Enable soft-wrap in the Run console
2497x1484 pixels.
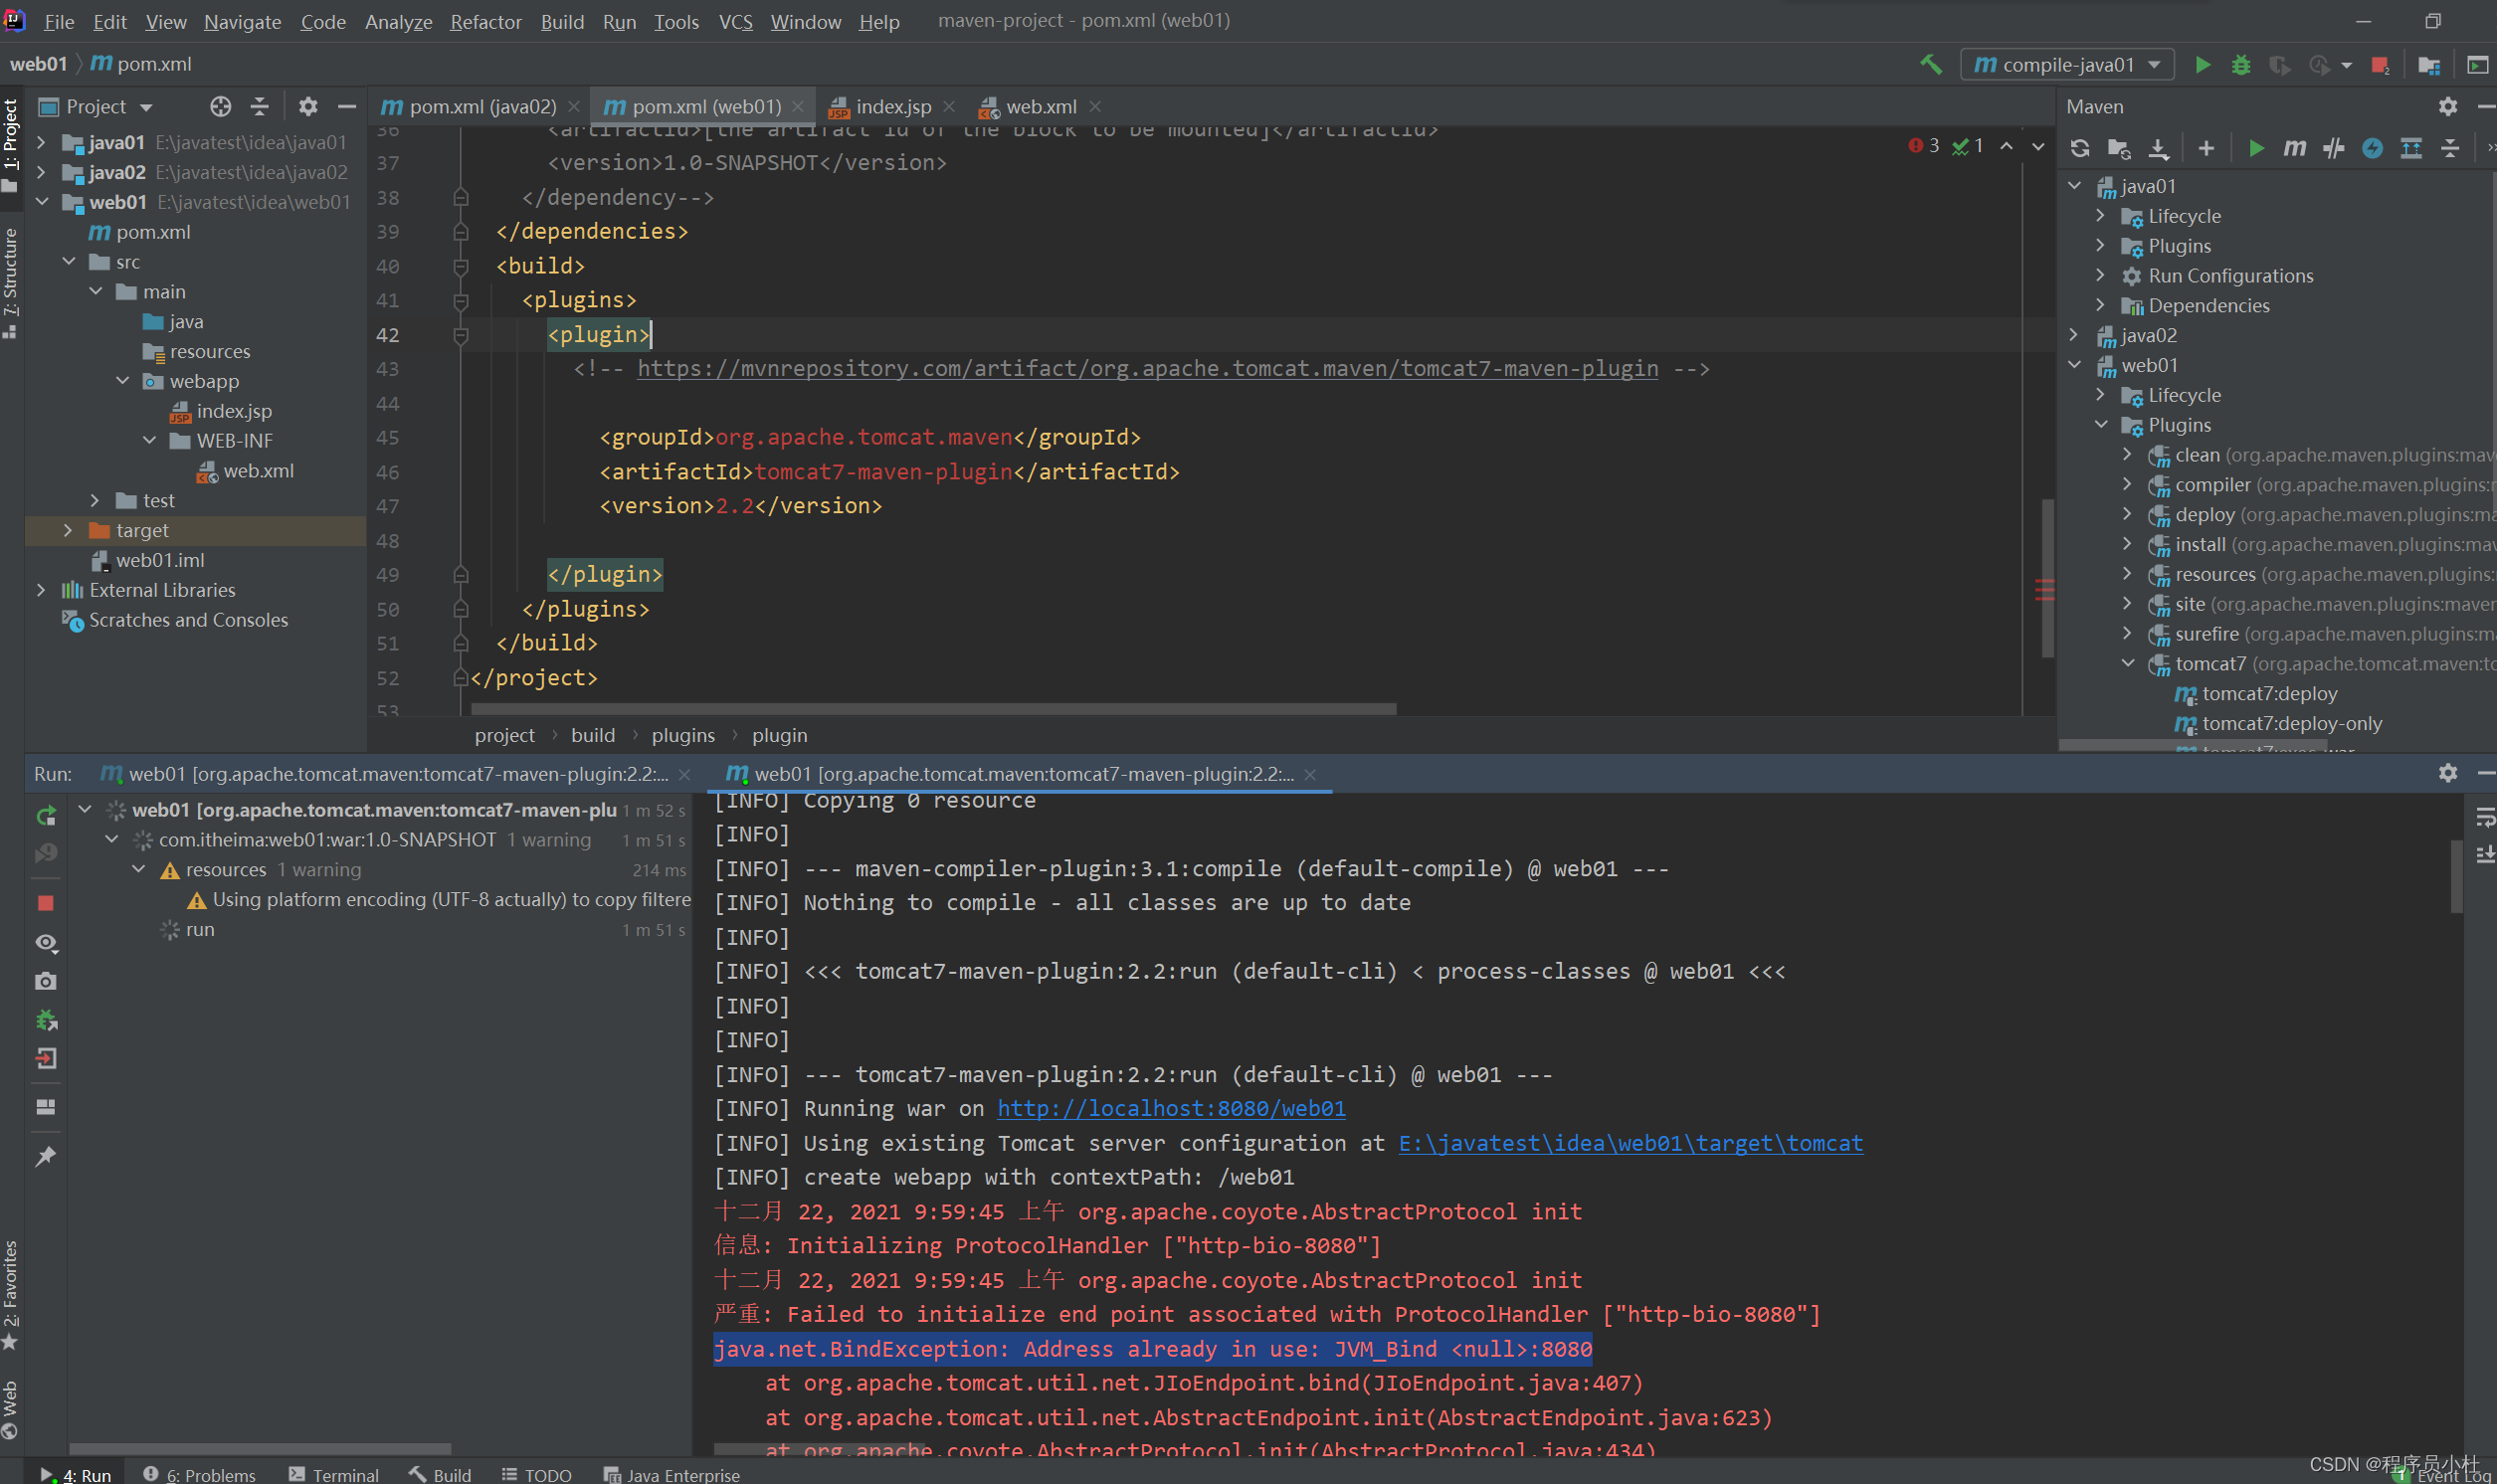point(2486,817)
